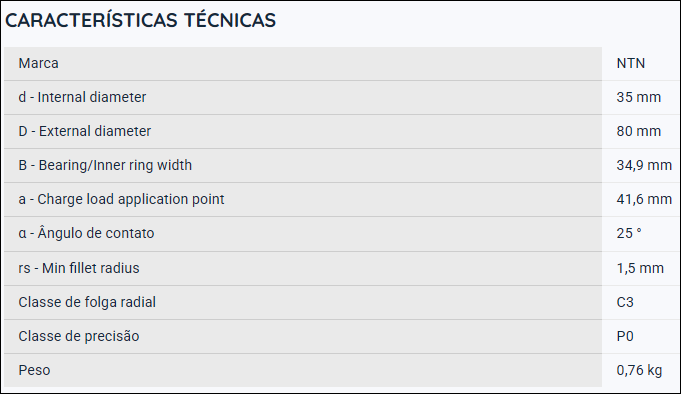Click the 0,76 kg weight value
Screen dimensions: 681x394
pos(639,370)
